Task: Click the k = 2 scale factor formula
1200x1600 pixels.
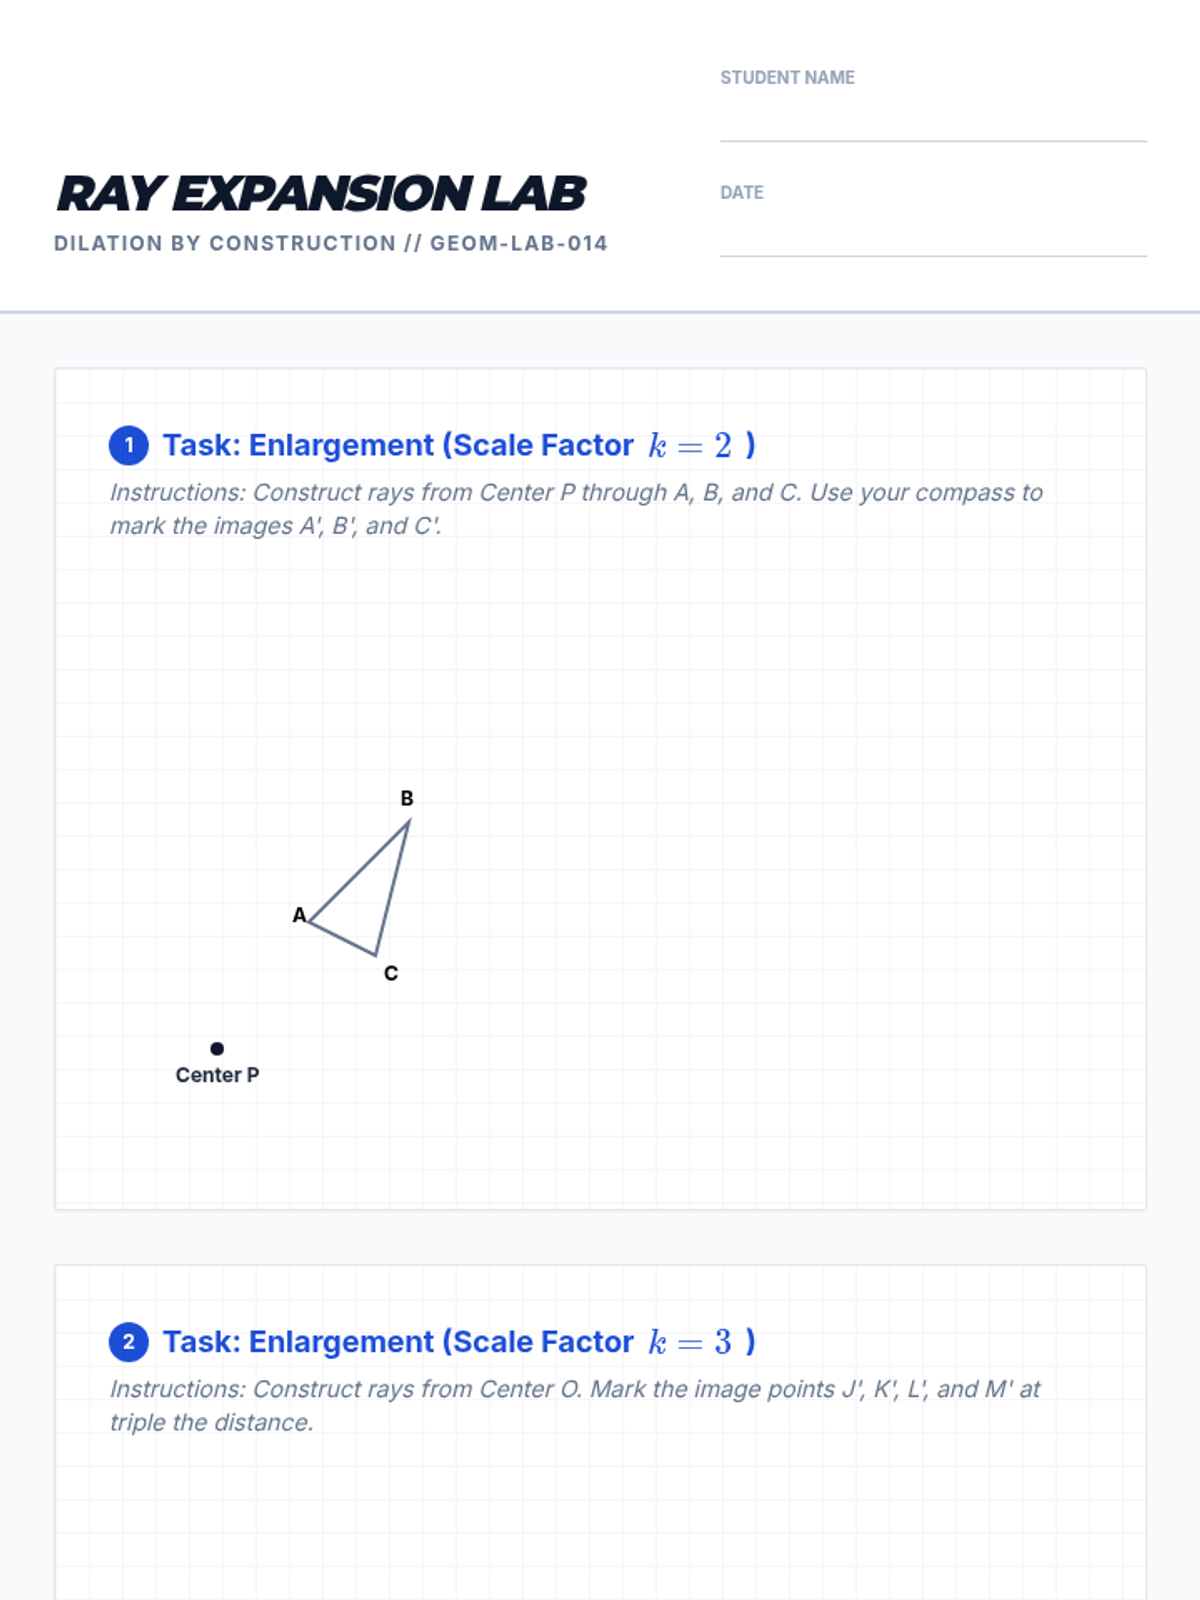Action: click(x=690, y=445)
